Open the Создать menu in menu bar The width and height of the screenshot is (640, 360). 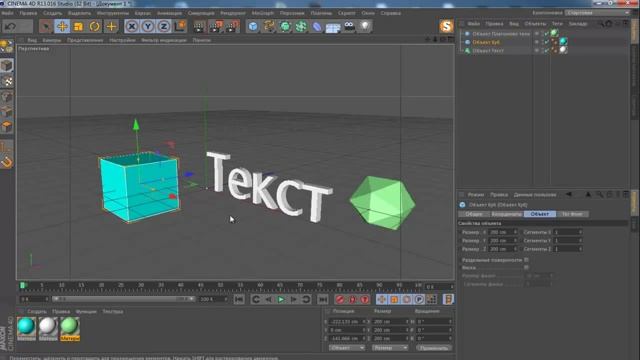click(x=53, y=13)
